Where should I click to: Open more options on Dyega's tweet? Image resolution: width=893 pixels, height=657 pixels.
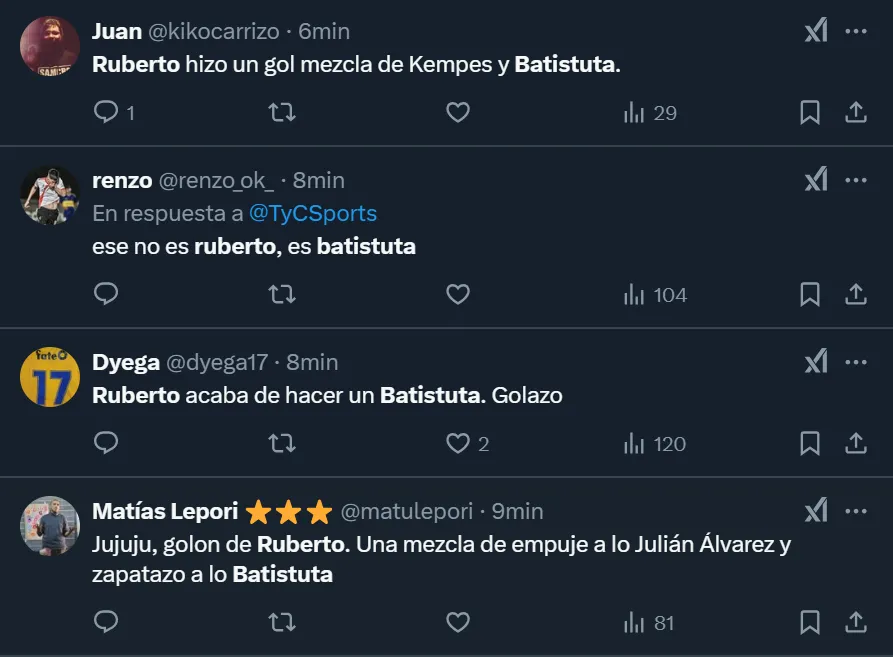pyautogui.click(x=856, y=362)
